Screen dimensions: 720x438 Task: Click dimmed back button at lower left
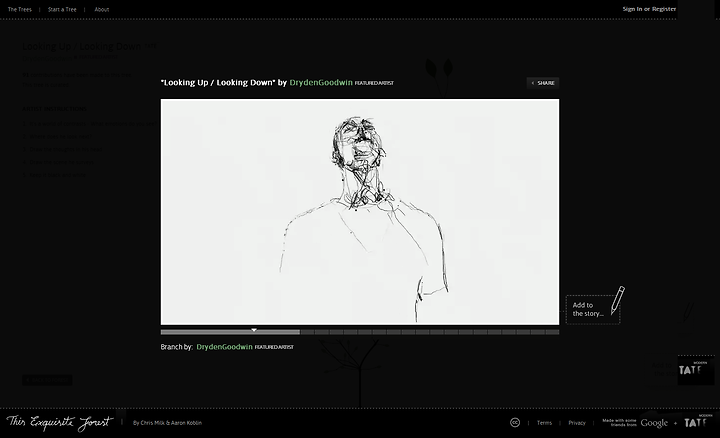(x=47, y=380)
